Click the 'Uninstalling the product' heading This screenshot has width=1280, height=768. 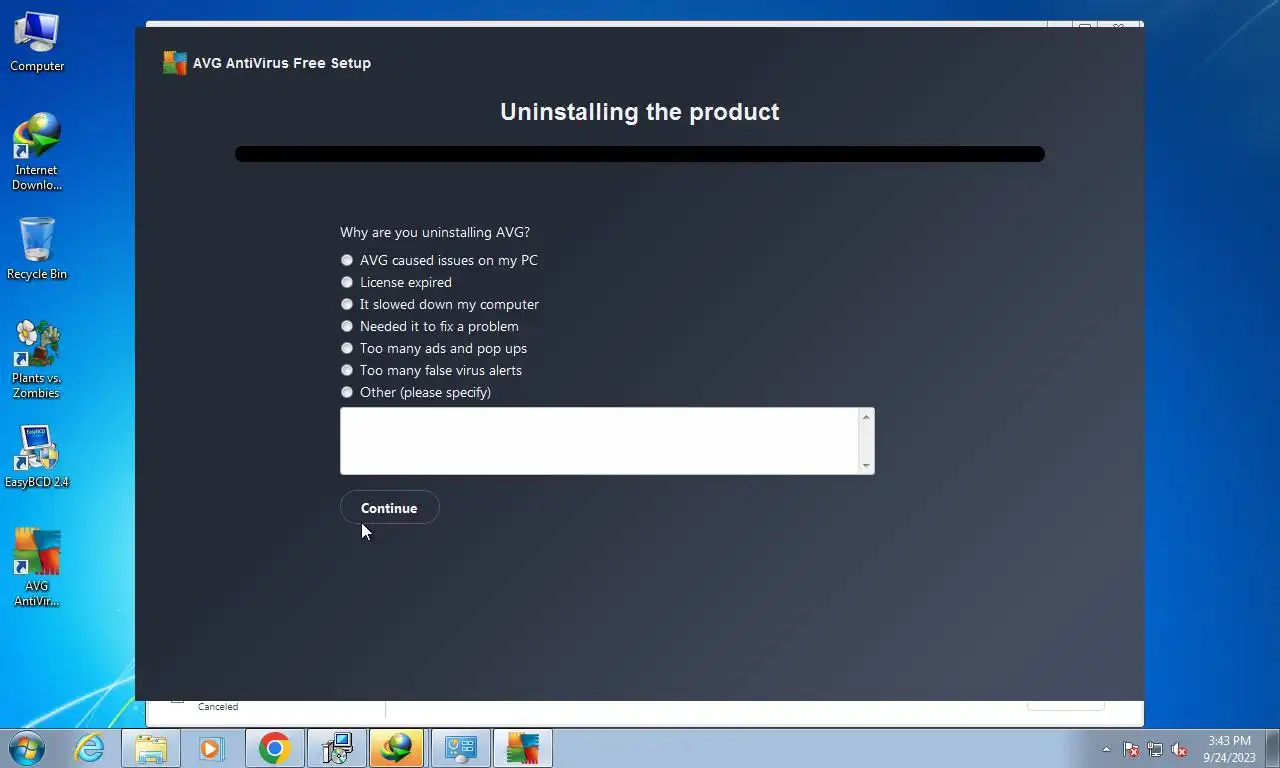tap(640, 111)
